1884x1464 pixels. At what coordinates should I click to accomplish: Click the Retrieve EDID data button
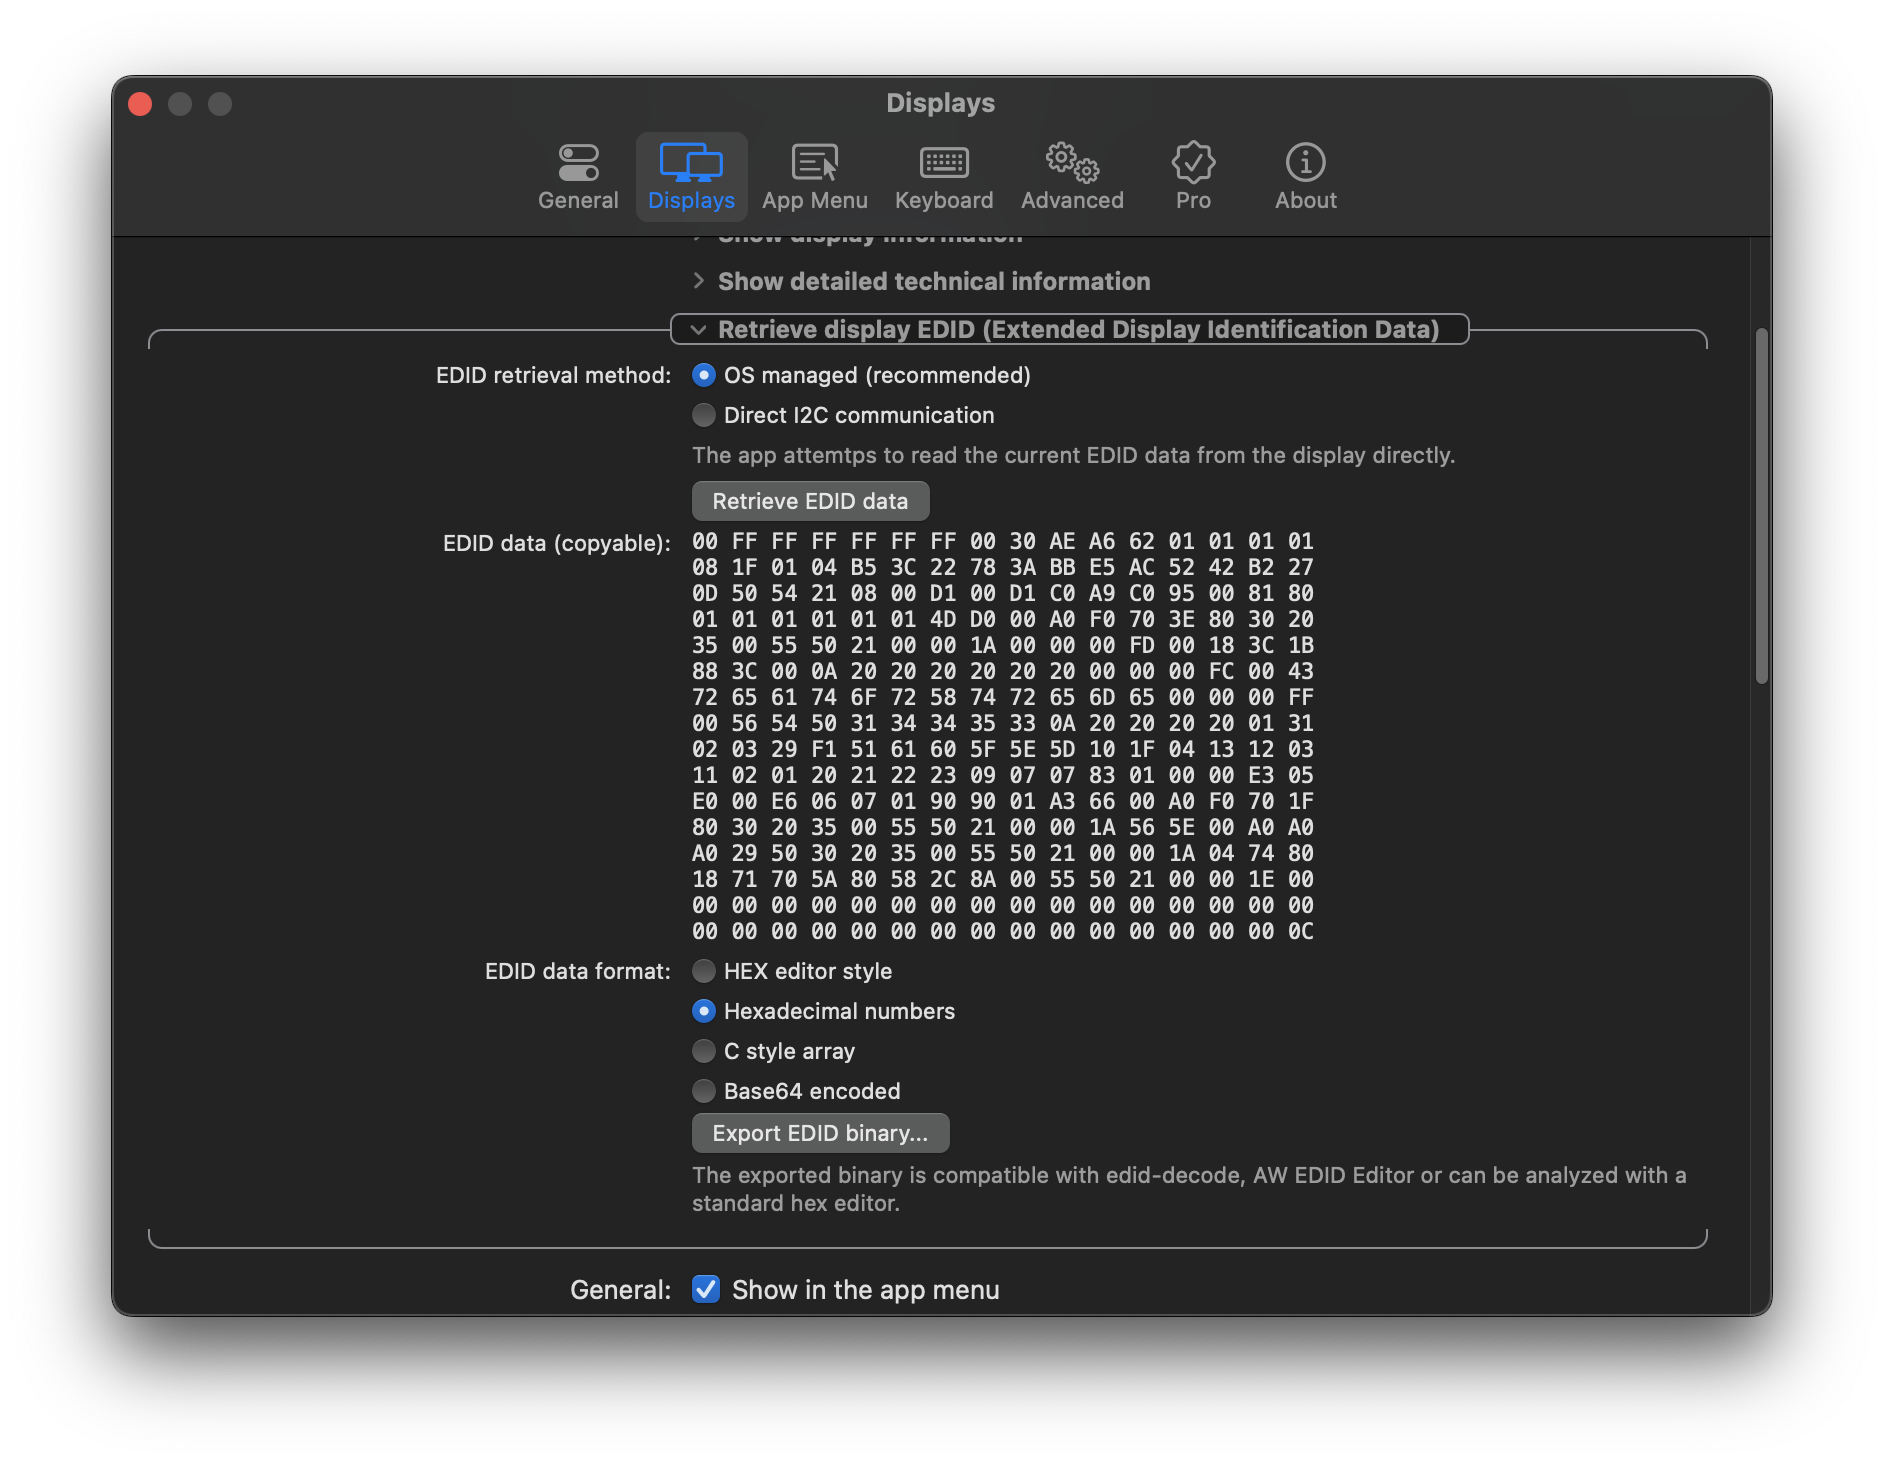[x=810, y=500]
